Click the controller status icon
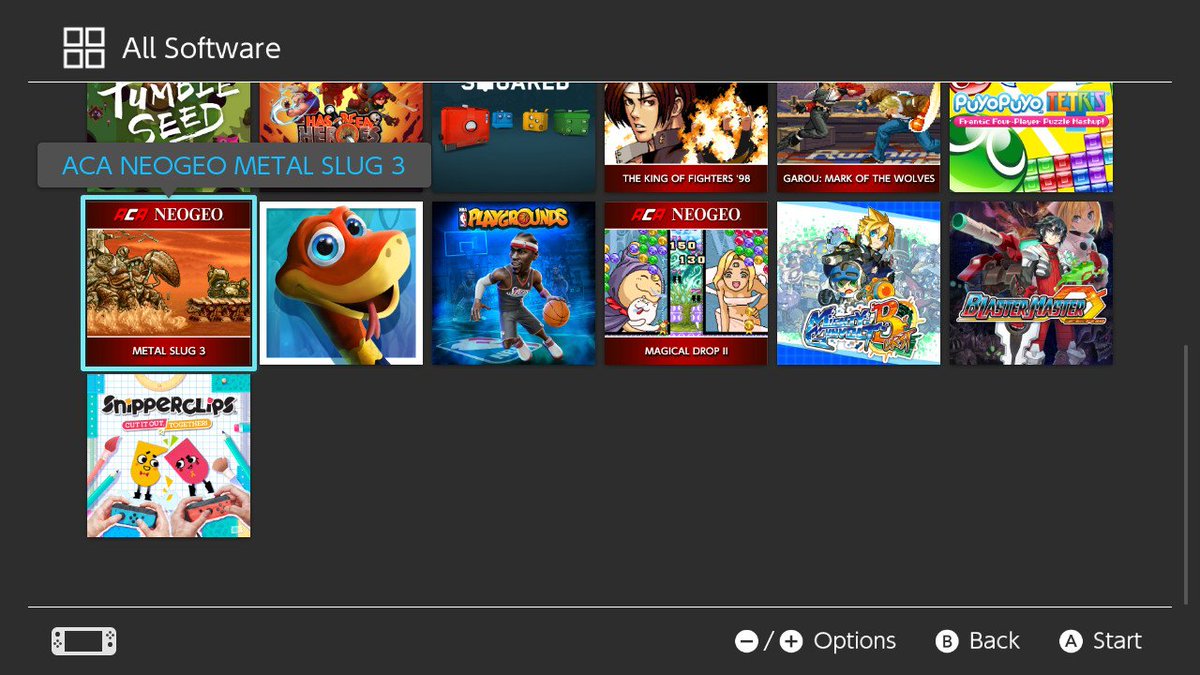 click(84, 641)
